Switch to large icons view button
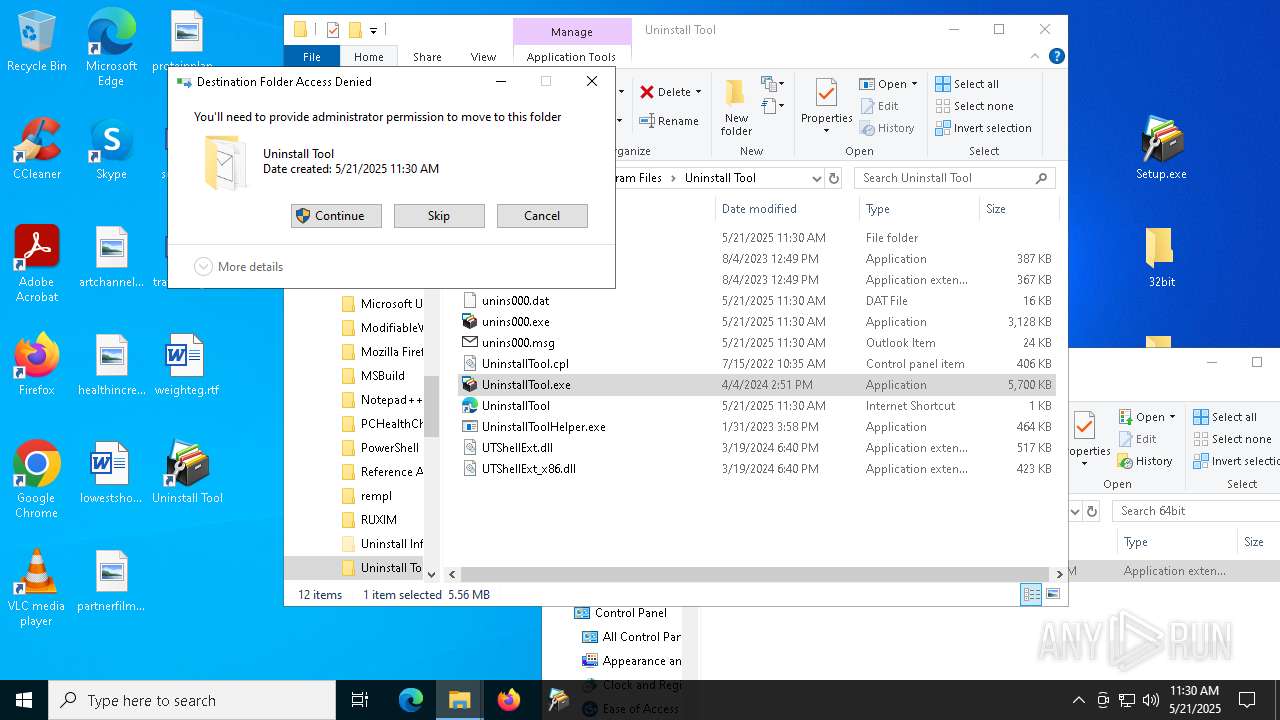Screen dimensions: 1280x720 tap(1052, 595)
